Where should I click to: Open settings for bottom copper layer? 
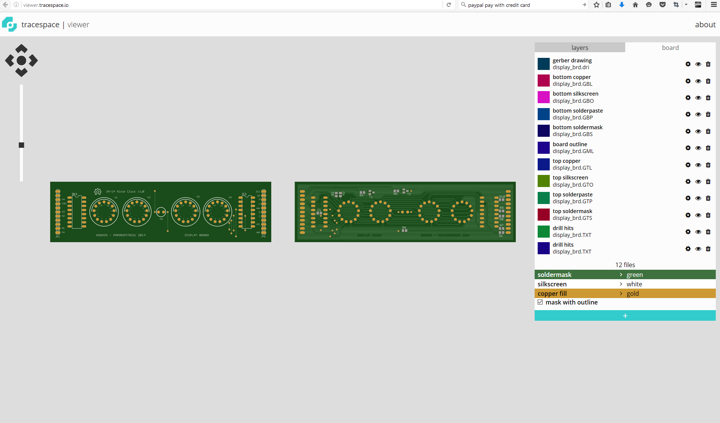pos(688,81)
